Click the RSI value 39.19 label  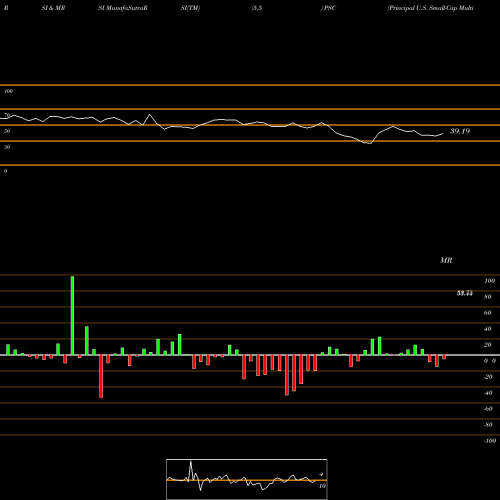coord(460,131)
